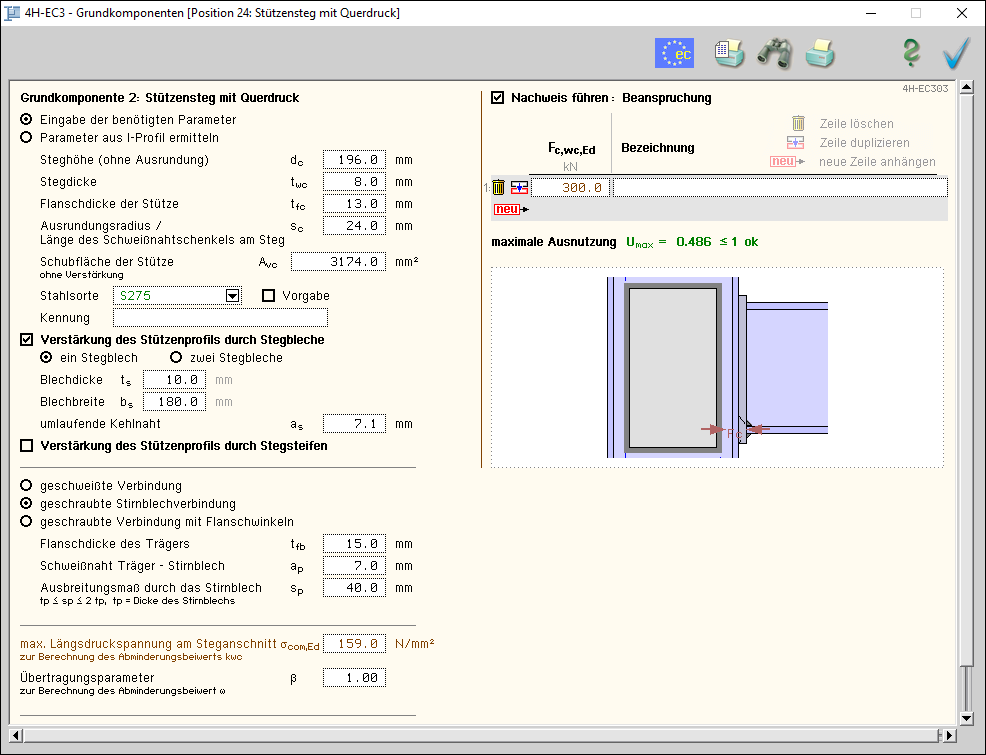Open the Stahlsorte S275 dropdown
Image resolution: width=986 pixels, height=755 pixels.
(233, 296)
